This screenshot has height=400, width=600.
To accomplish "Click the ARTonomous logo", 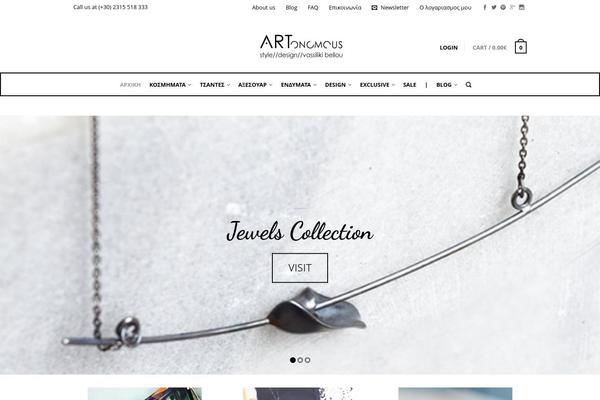I will pyautogui.click(x=301, y=47).
